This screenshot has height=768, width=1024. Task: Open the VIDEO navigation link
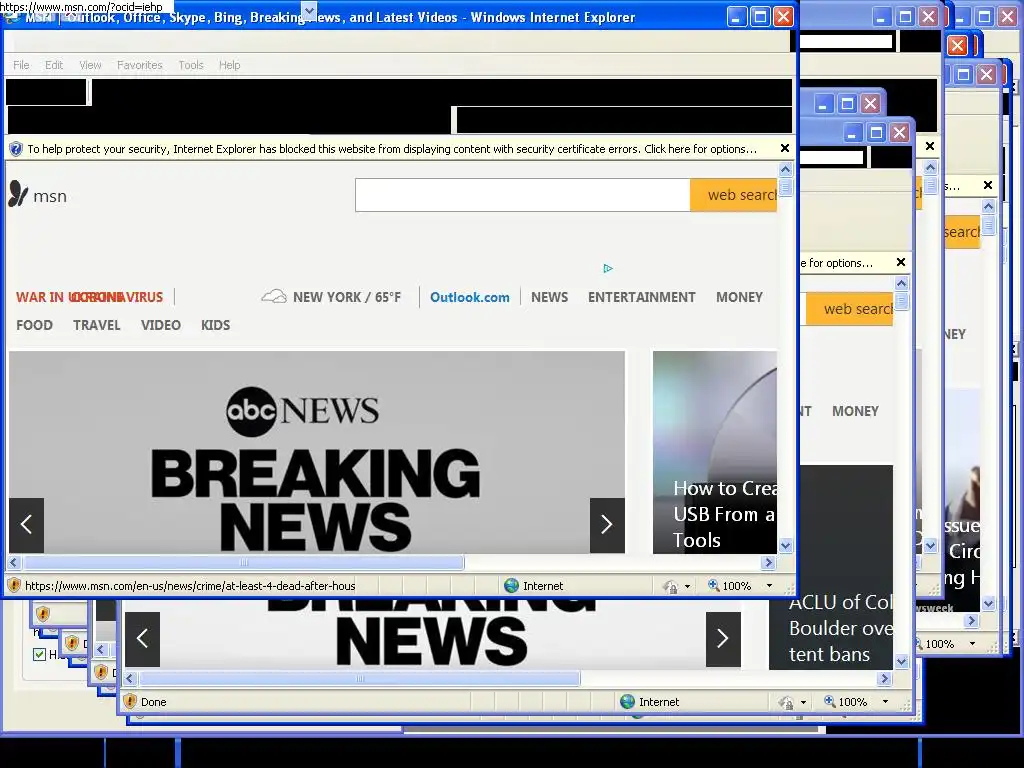(x=161, y=325)
